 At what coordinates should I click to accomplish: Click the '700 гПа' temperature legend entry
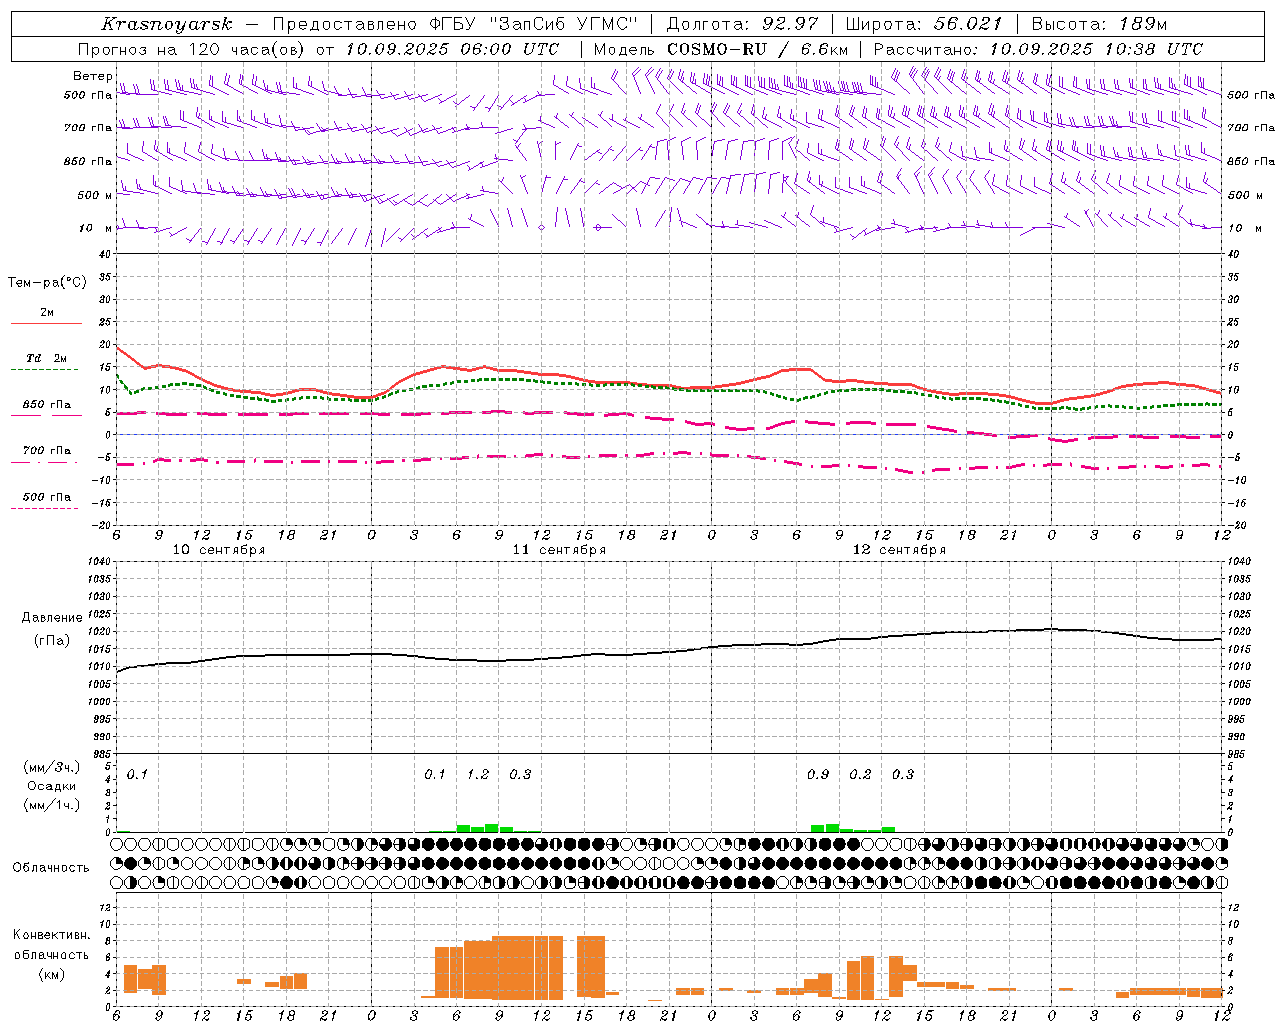click(47, 450)
